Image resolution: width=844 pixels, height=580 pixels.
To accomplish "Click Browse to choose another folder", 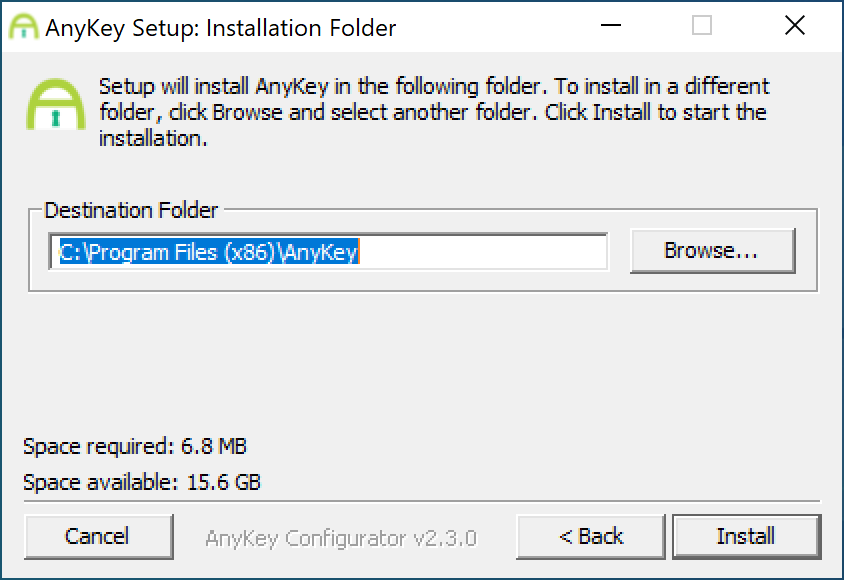I will 713,251.
